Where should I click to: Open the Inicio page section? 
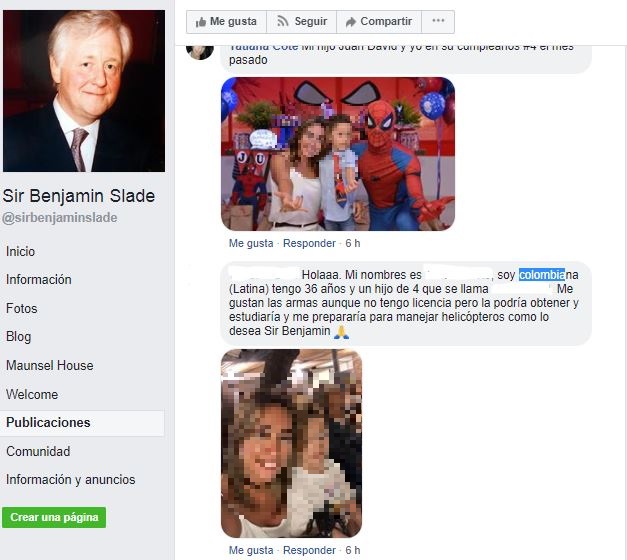point(20,252)
